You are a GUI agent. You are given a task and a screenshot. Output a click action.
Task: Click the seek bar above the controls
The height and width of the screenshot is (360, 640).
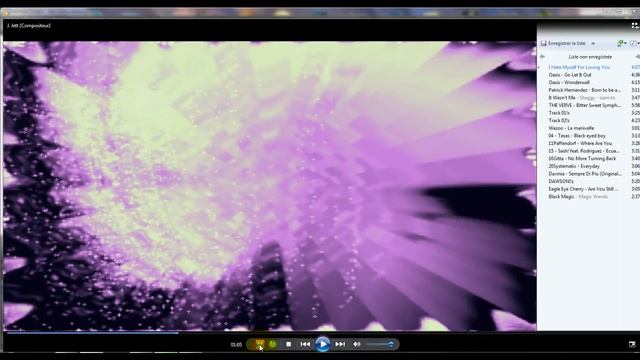[x=269, y=333]
